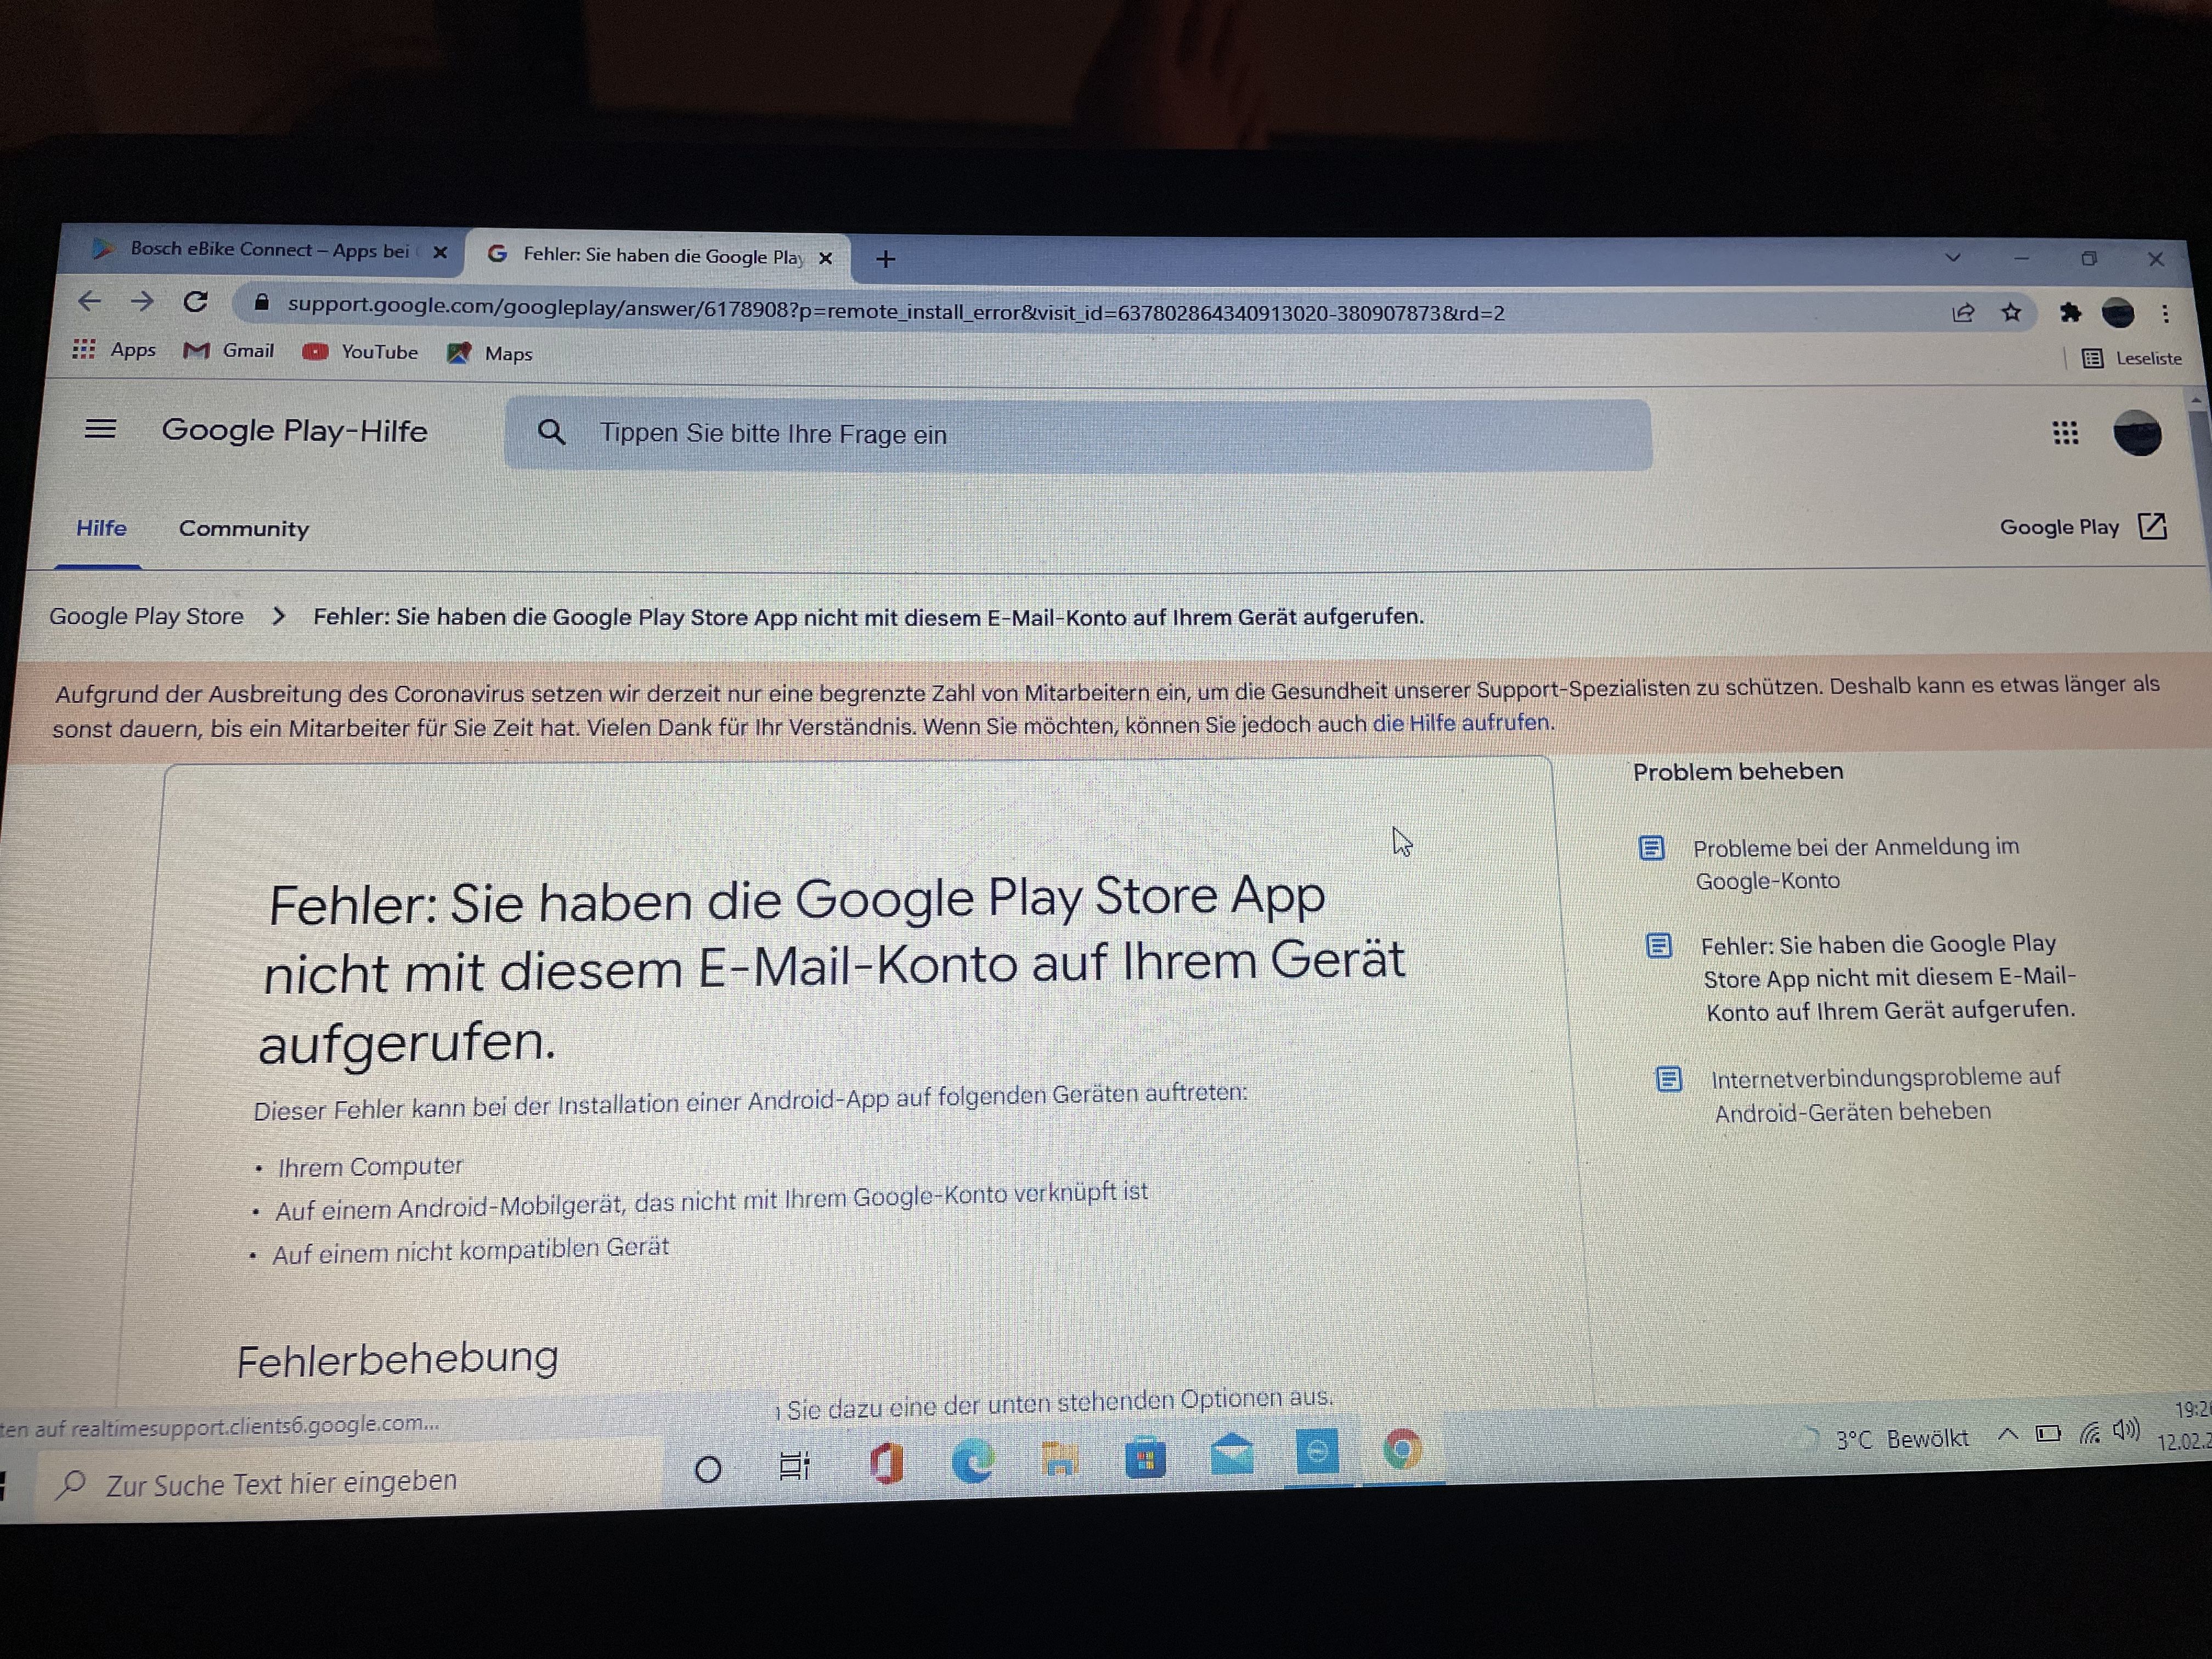Click the article icon beside 'Probleme bei der Anmeldung'
The image size is (2212, 1659).
point(1651,848)
